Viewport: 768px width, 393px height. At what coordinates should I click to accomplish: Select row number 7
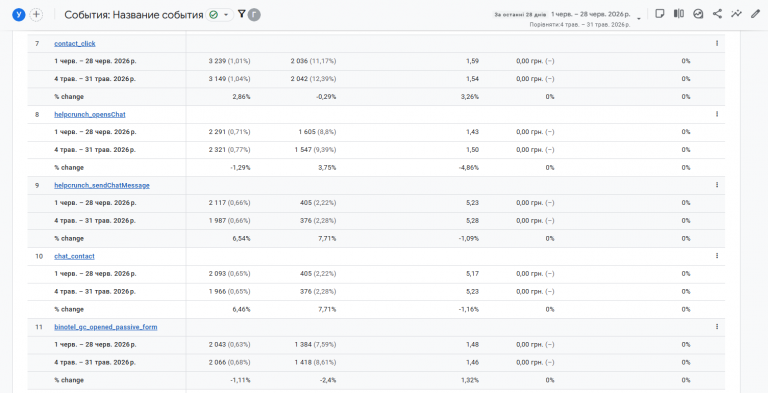tap(37, 44)
